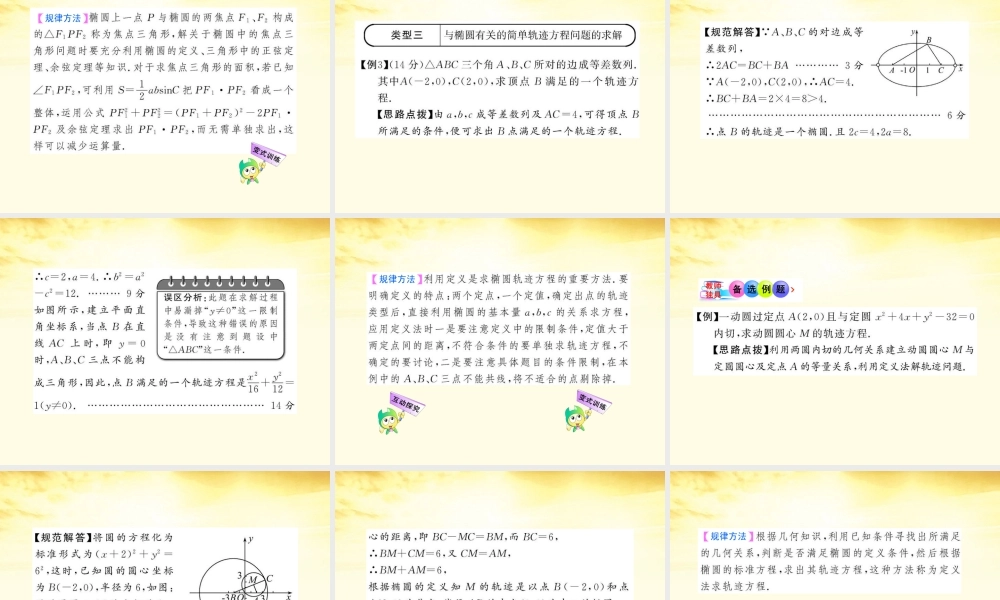Click the line ∴2AC=BC+BA

747,65
